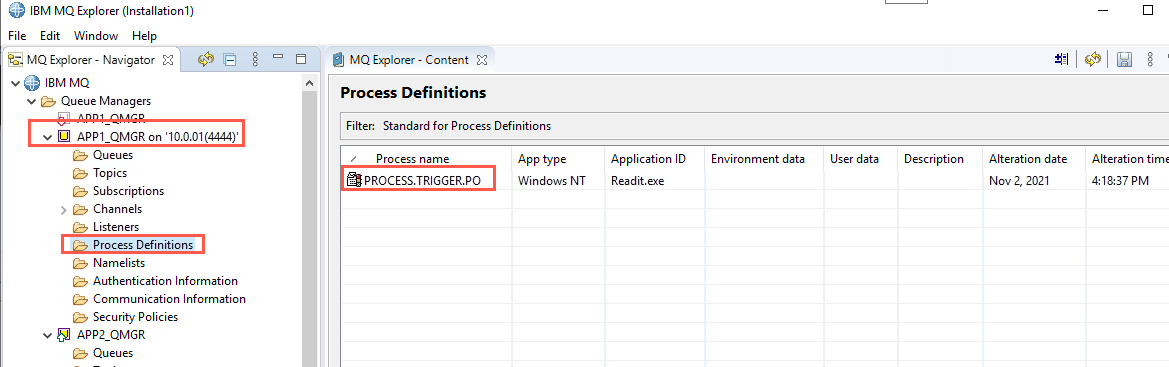
Task: Select the Subscriptions tree item
Action: coord(128,191)
